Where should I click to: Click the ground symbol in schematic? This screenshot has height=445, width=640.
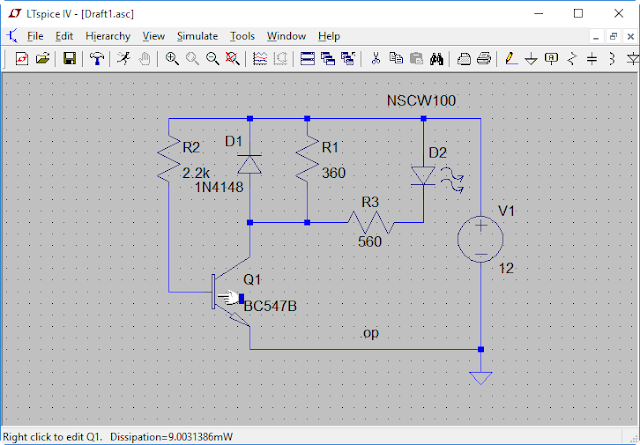click(481, 378)
